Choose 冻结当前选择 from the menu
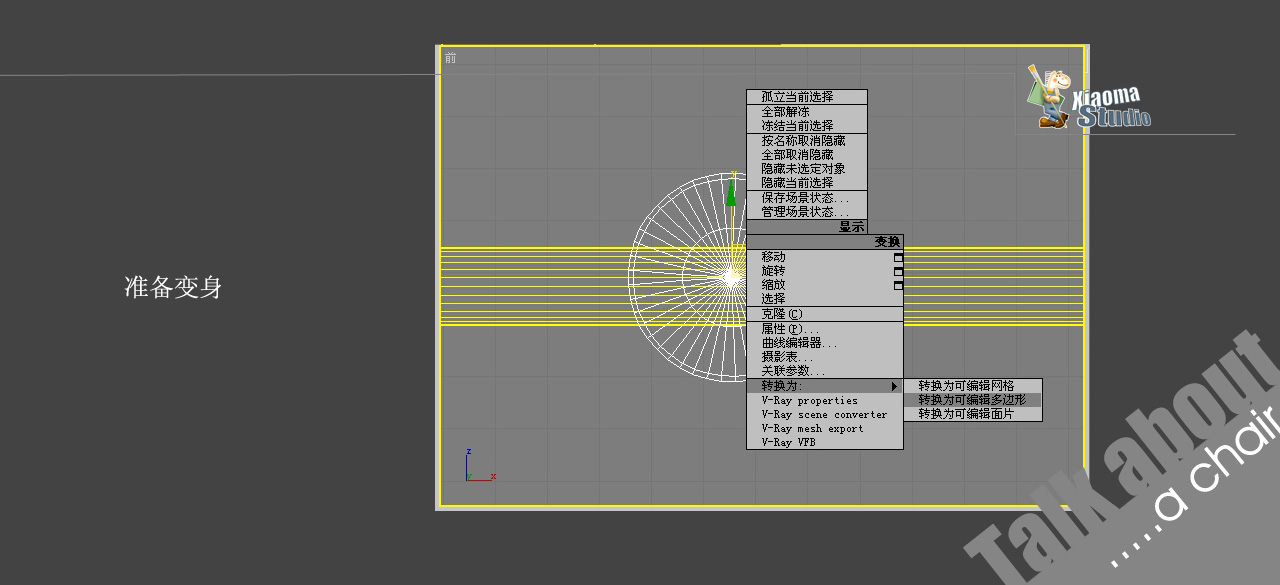The width and height of the screenshot is (1280, 585). pos(797,126)
